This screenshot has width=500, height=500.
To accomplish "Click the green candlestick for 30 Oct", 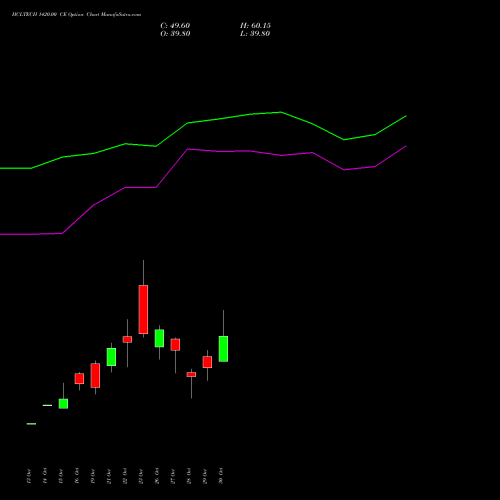I will point(223,349).
